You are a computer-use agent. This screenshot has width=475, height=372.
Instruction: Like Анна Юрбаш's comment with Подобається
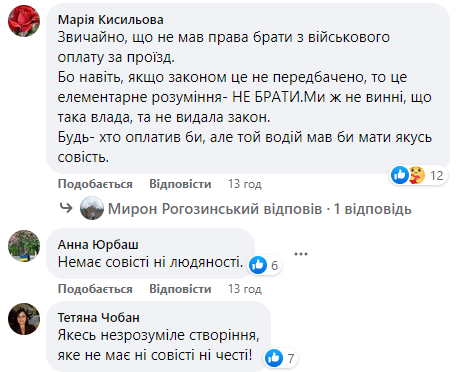click(95, 289)
